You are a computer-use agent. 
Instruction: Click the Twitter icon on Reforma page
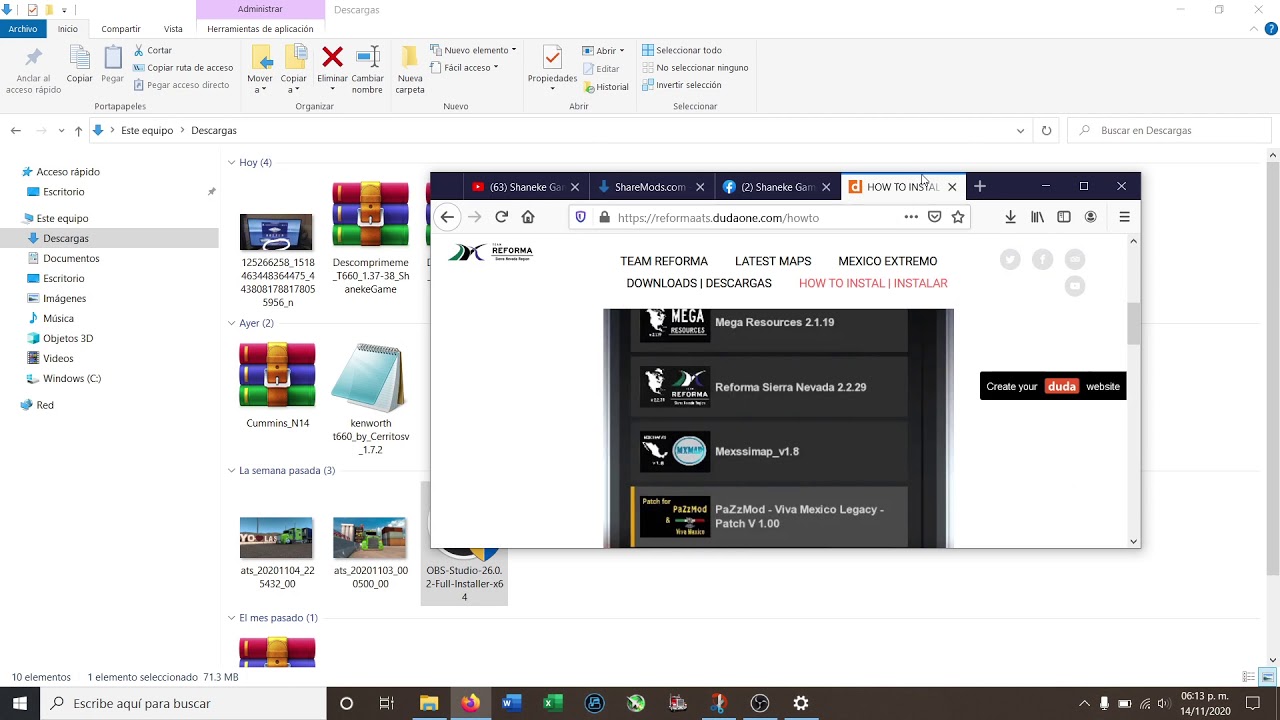point(1010,260)
